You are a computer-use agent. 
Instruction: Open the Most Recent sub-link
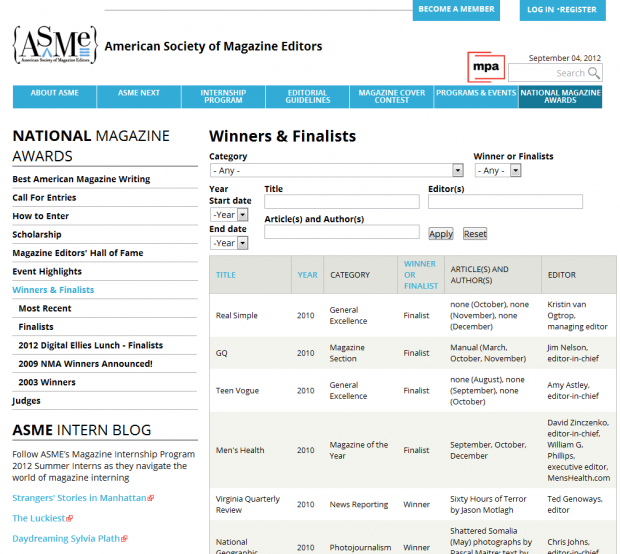[45, 308]
